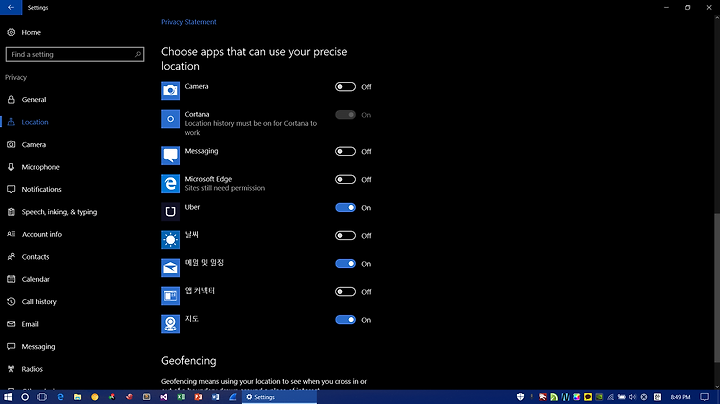Image resolution: width=720 pixels, height=404 pixels.
Task: Click the search magnifier in Find a setting
Action: point(137,54)
